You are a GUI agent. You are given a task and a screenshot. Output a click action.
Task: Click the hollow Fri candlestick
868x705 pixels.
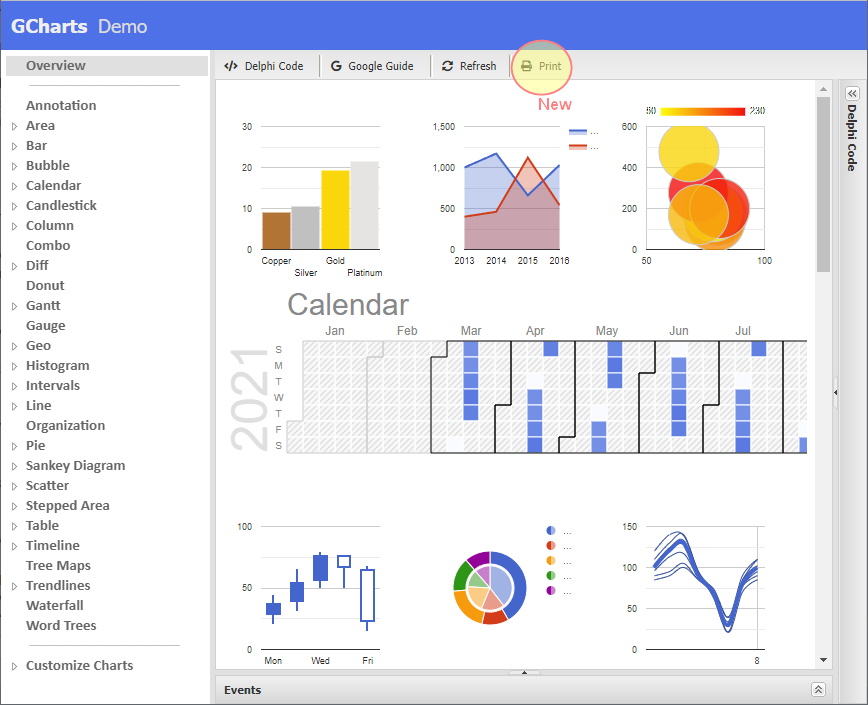[368, 595]
